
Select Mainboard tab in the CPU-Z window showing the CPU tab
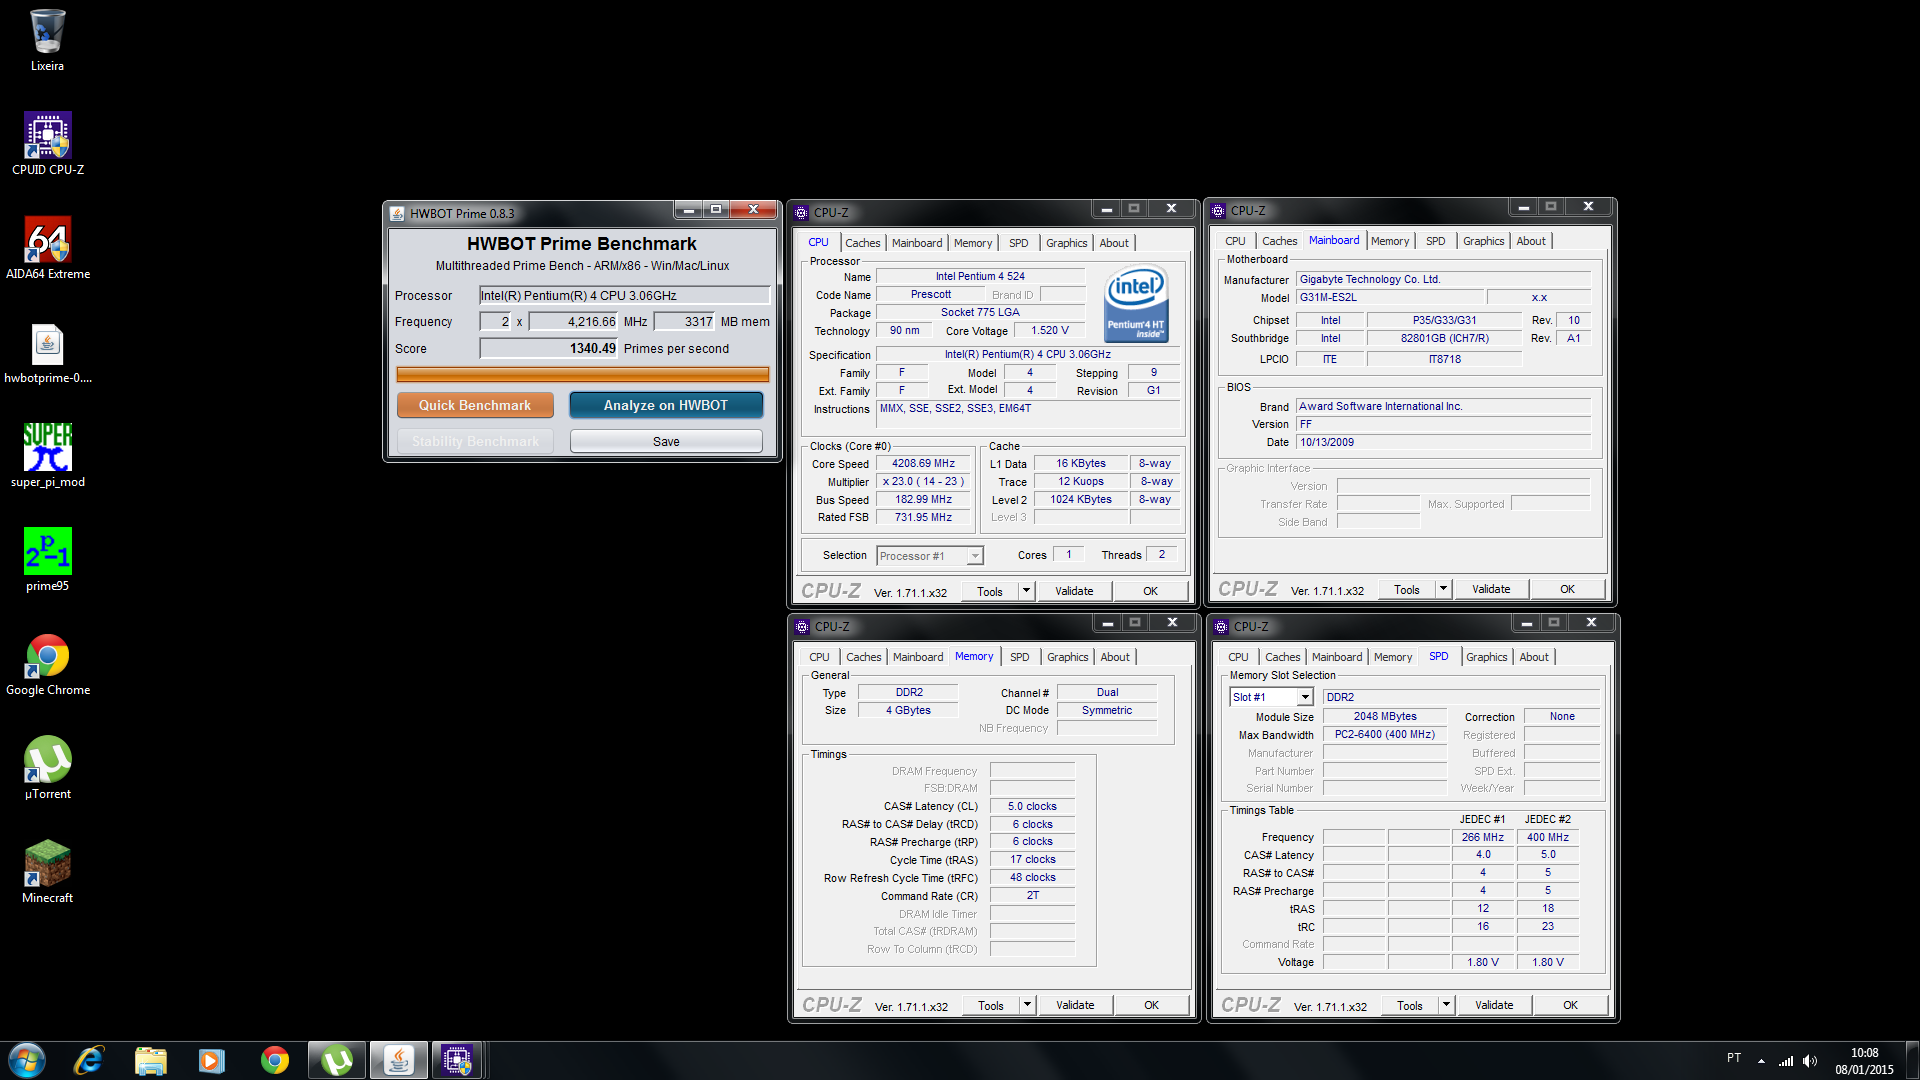pyautogui.click(x=917, y=243)
